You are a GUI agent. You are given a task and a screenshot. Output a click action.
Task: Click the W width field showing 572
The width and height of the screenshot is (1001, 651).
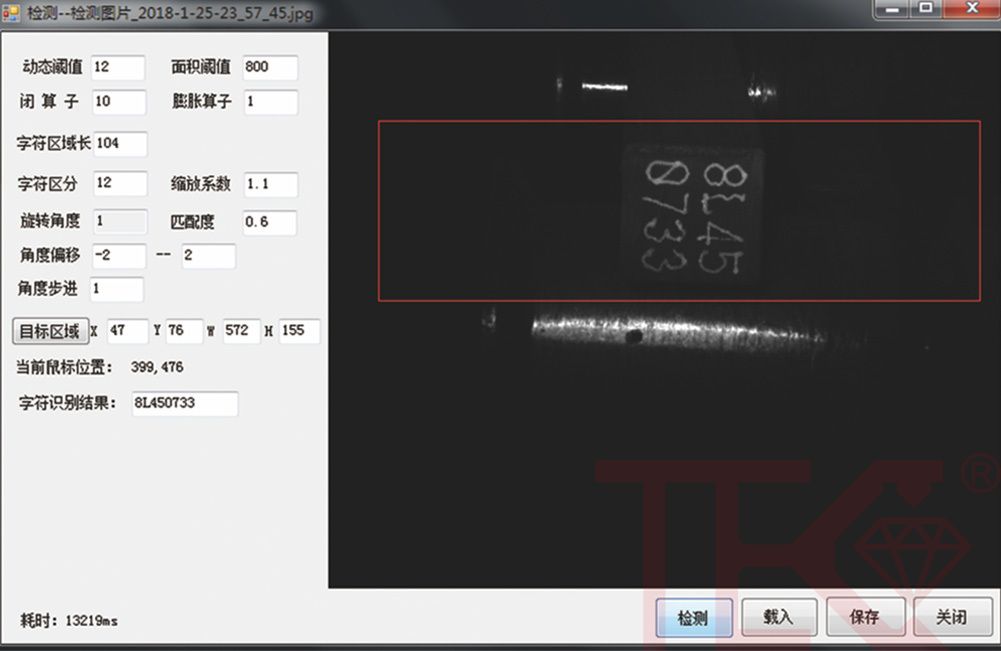point(241,331)
